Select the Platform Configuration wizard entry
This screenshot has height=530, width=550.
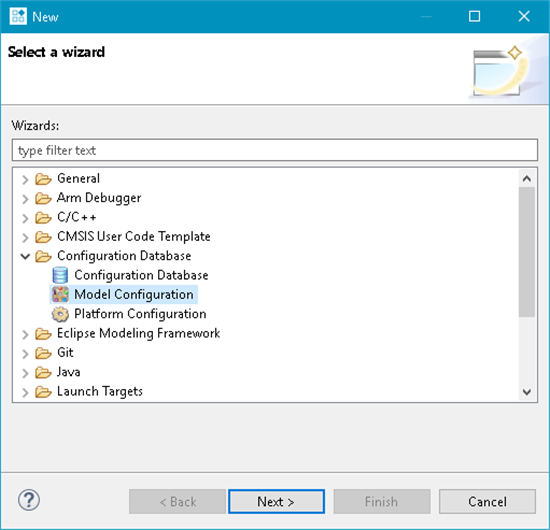click(140, 314)
